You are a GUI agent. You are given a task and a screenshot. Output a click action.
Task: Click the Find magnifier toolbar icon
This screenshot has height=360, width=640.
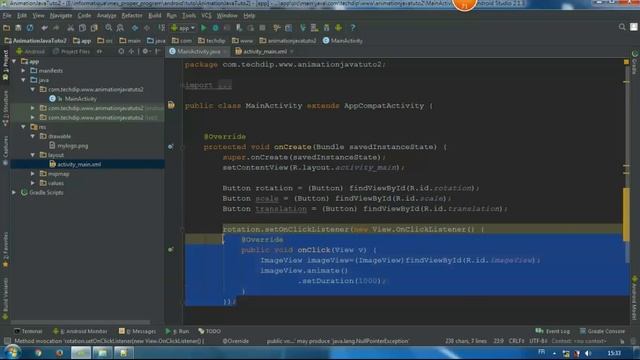109,28
